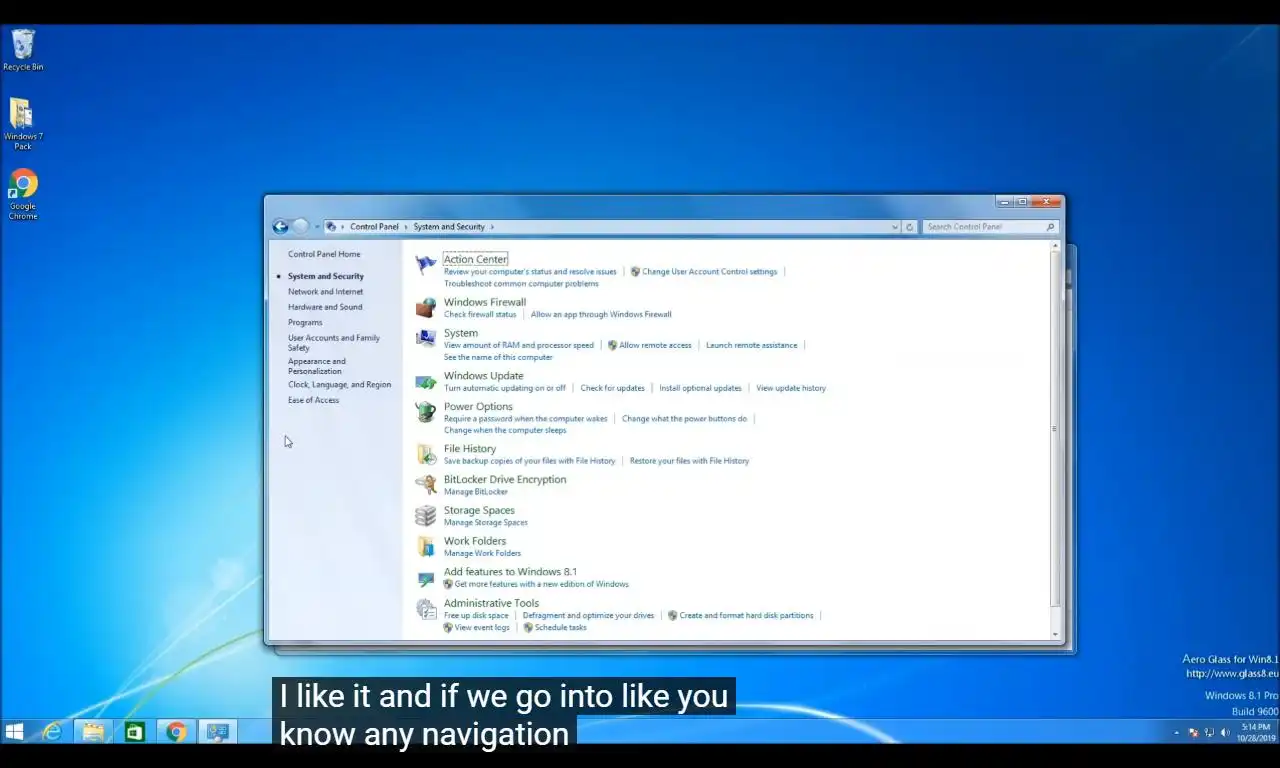The image size is (1280, 768).
Task: Open View event logs link
Action: click(482, 628)
